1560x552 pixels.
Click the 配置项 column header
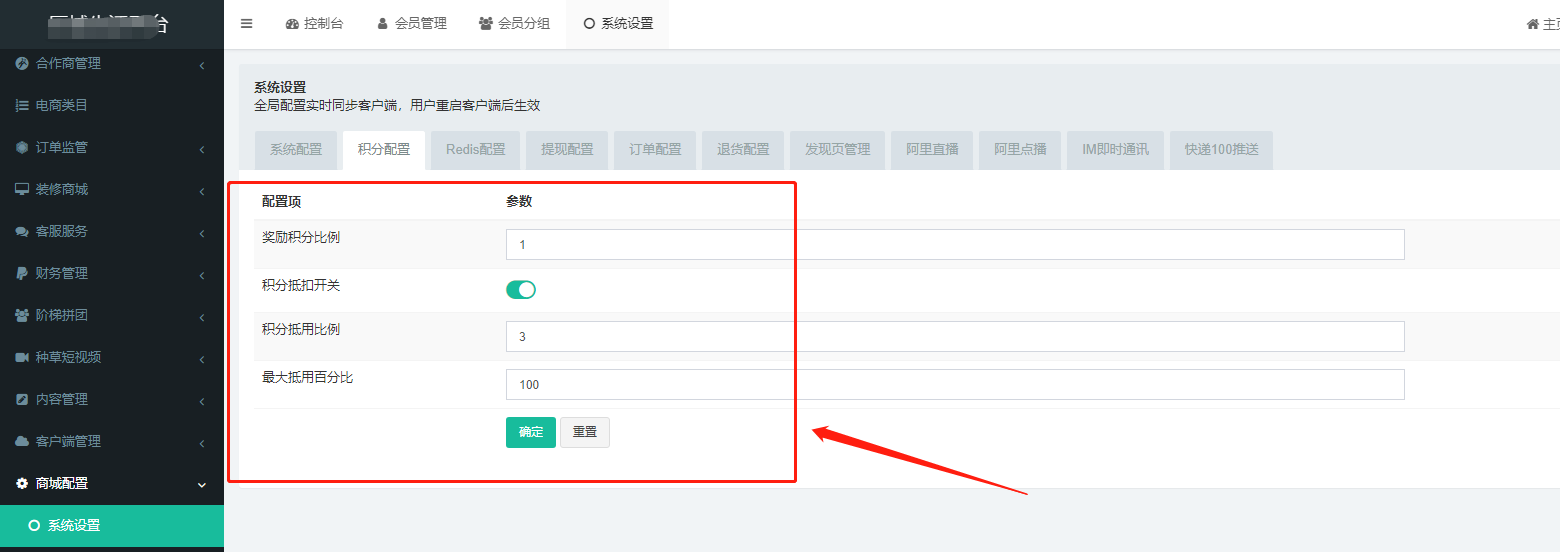click(x=281, y=201)
